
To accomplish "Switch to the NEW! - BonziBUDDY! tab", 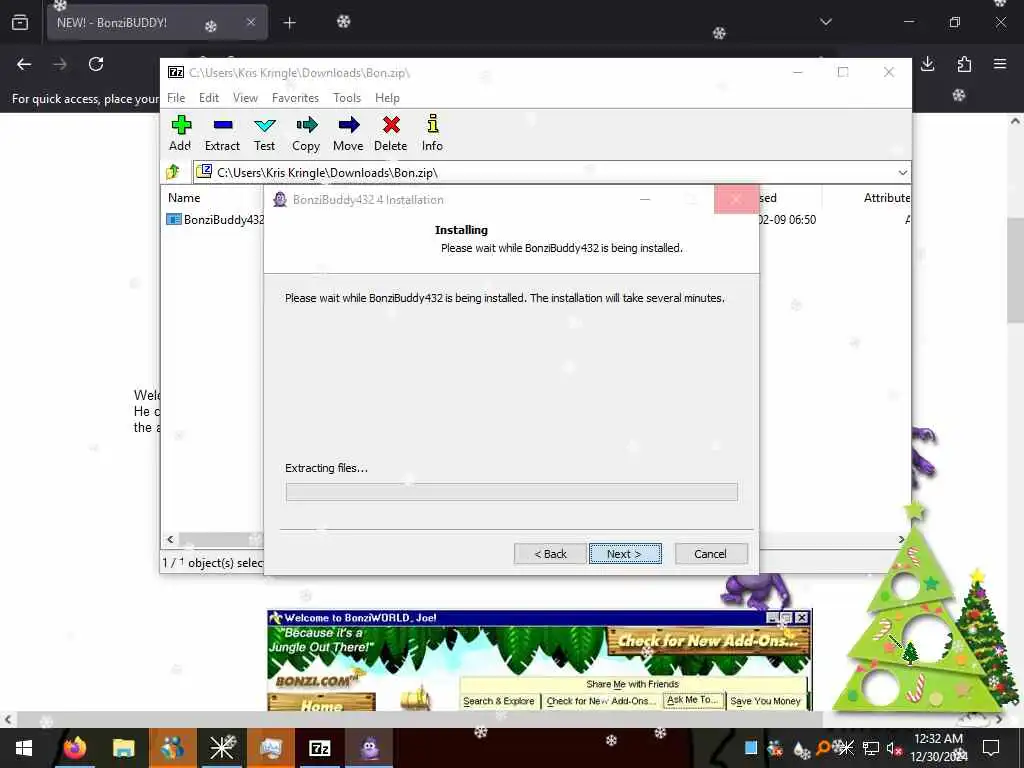I will click(157, 22).
